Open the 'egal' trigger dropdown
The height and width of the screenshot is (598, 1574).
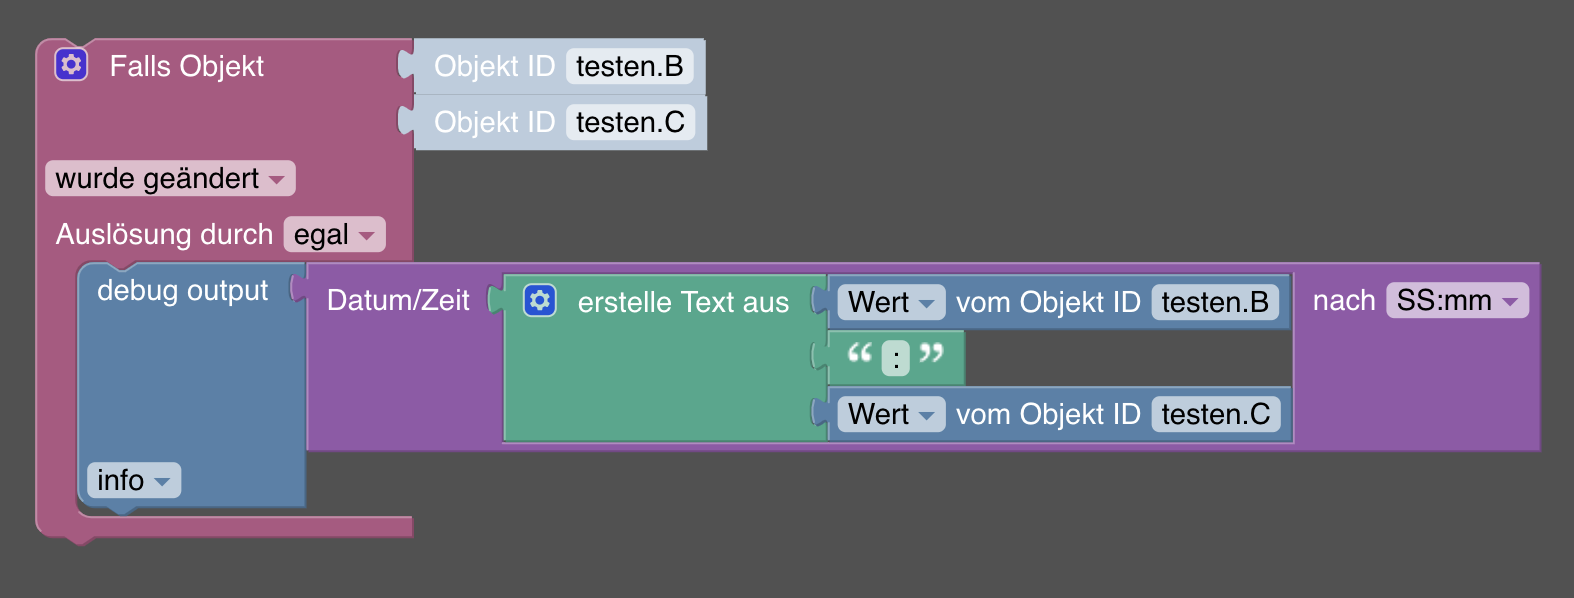tap(334, 235)
